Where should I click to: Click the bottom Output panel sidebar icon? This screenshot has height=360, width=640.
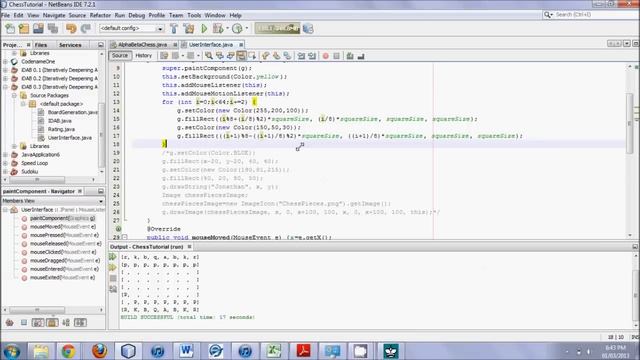click(x=113, y=289)
